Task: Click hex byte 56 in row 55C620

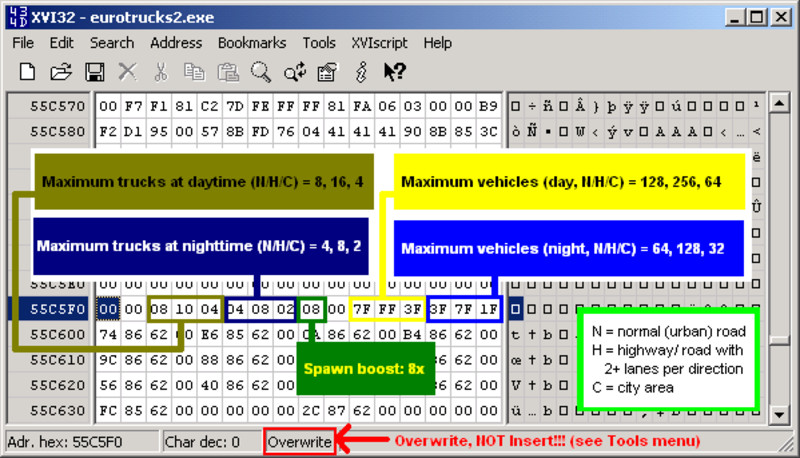Action: [108, 386]
